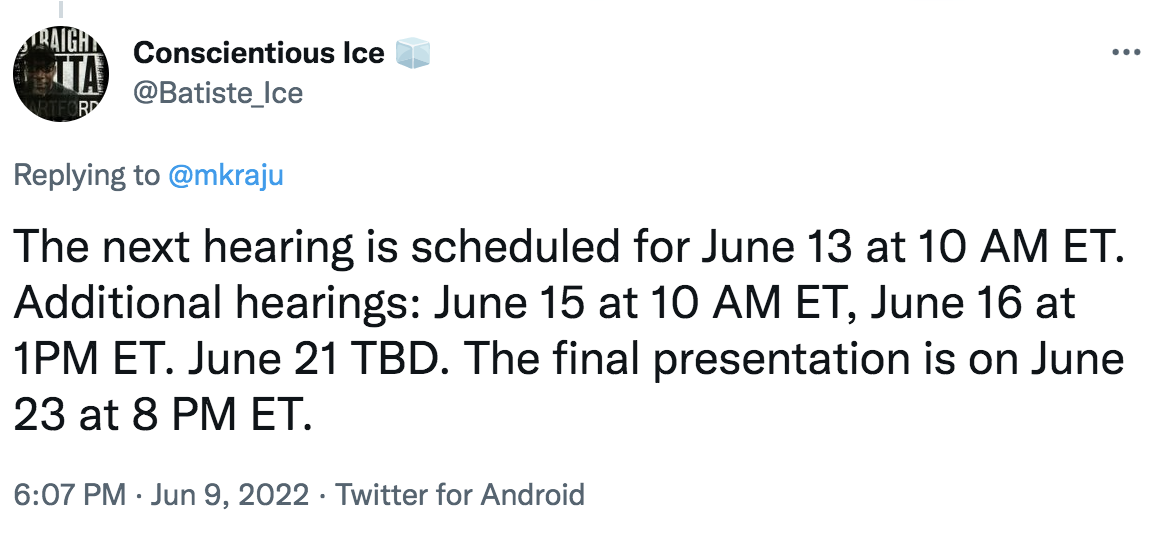Click the "Replying to" label

tap(85, 175)
